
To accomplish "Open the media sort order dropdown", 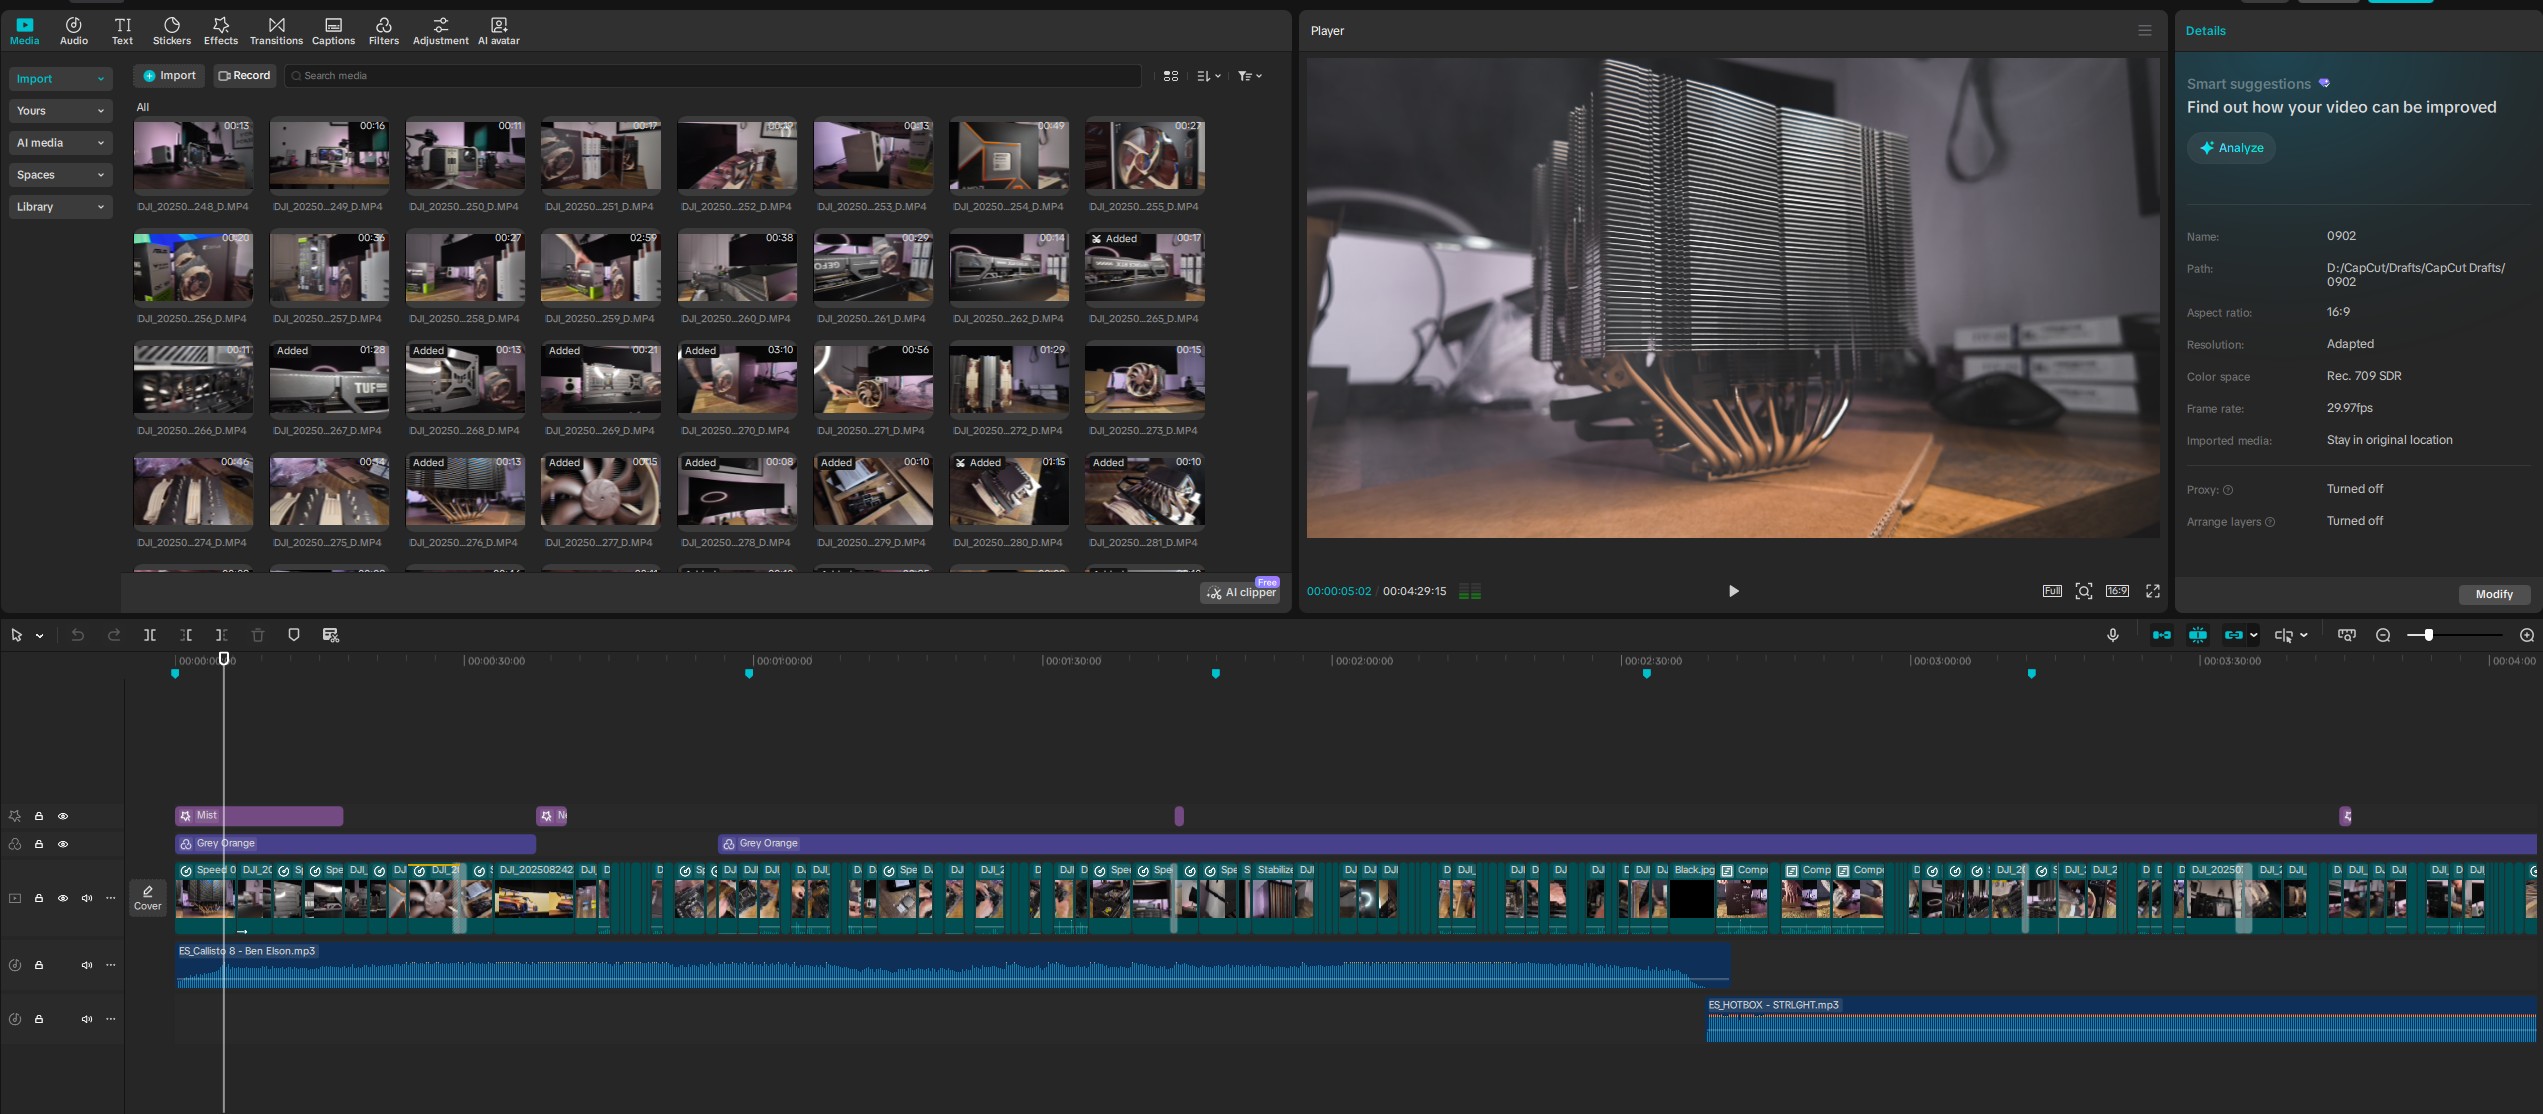I will point(1207,75).
